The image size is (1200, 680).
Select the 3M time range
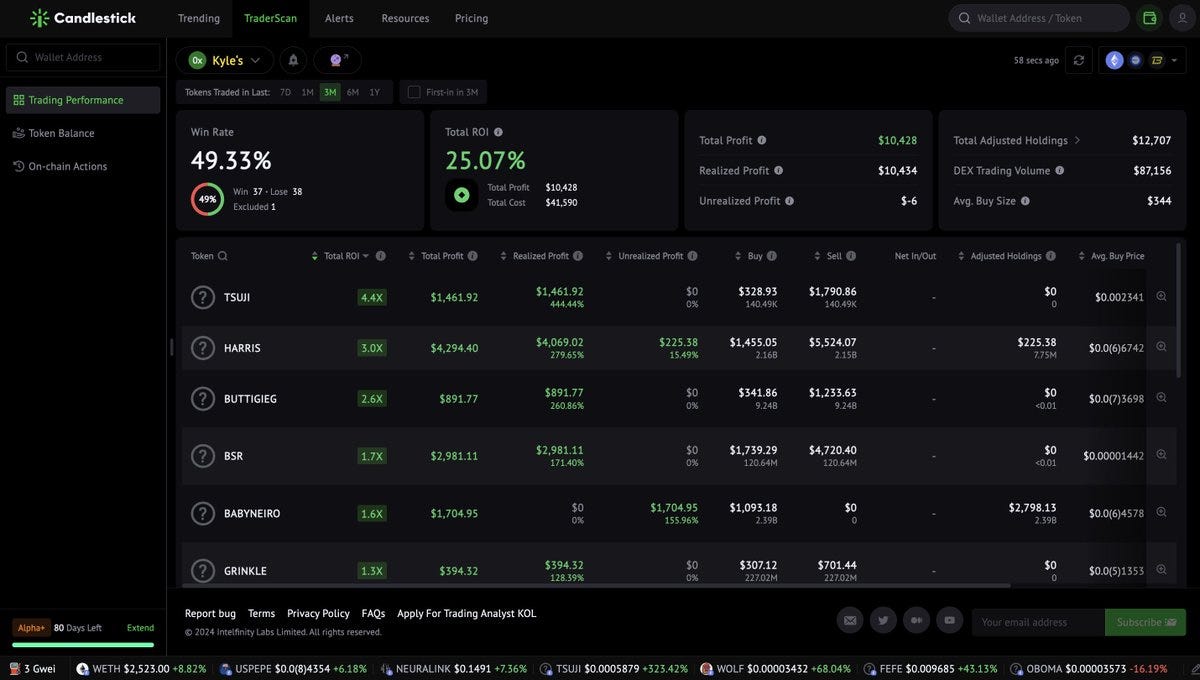(x=330, y=92)
